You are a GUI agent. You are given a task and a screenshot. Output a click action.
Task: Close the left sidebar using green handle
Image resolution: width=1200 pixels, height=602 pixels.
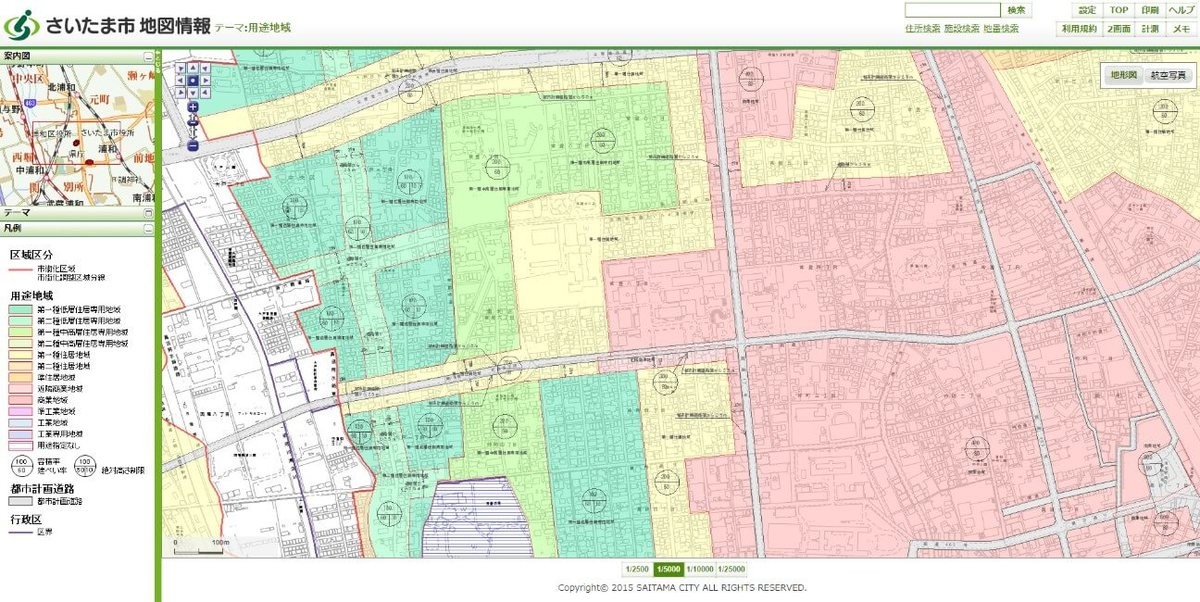[x=157, y=325]
